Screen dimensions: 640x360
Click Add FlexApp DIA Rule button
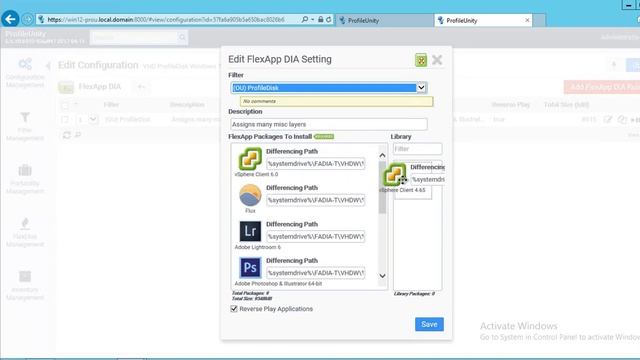tap(602, 87)
